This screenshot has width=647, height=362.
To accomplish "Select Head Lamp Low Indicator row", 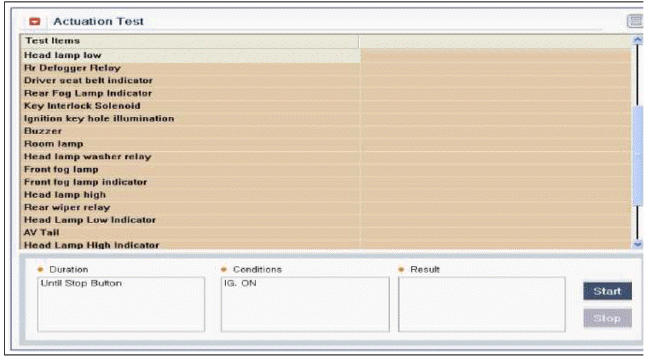I will pos(326,220).
